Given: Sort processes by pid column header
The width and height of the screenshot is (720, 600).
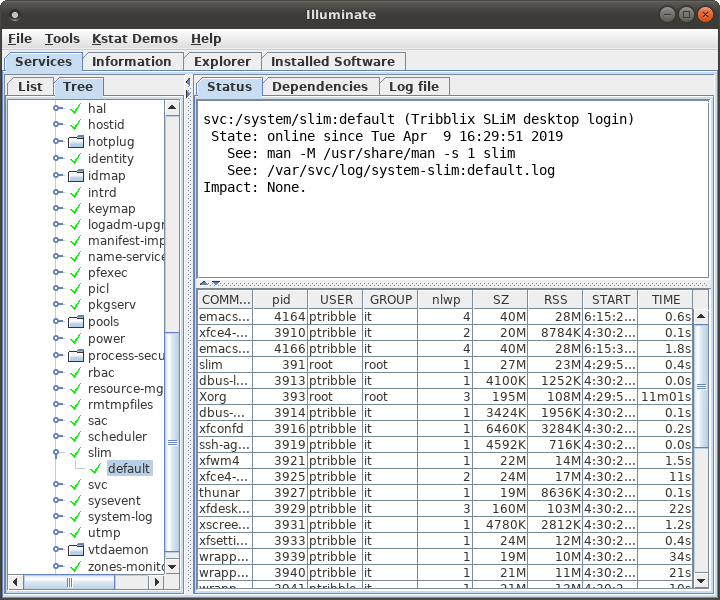Looking at the screenshot, I should point(281,300).
